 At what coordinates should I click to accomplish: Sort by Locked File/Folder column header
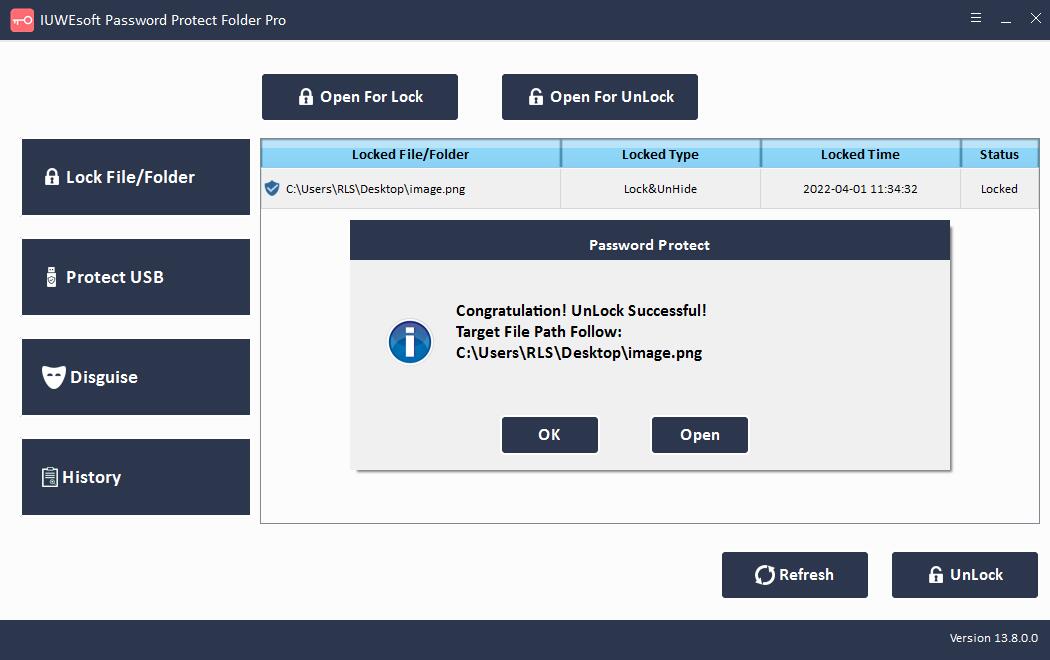pos(410,155)
